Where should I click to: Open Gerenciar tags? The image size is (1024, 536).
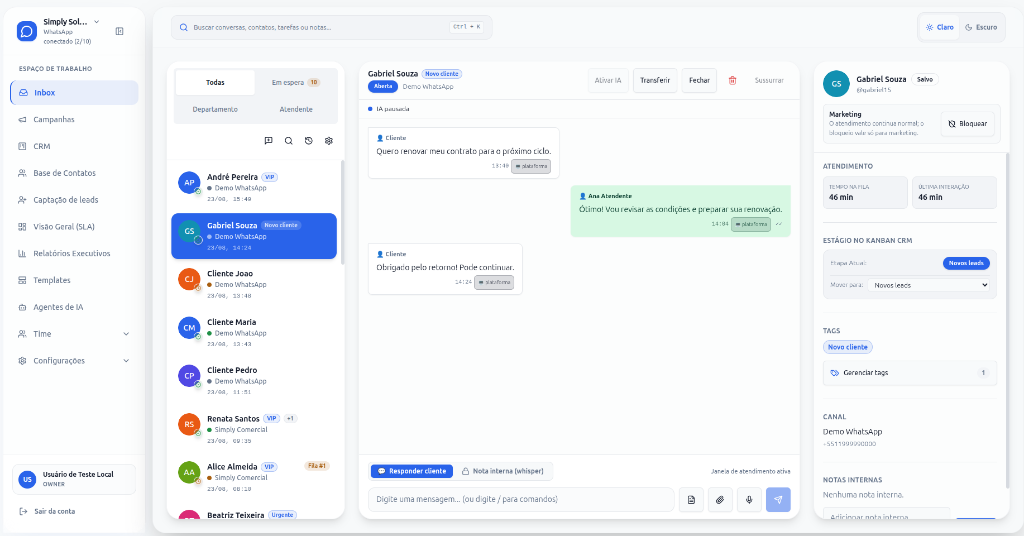[x=910, y=373]
